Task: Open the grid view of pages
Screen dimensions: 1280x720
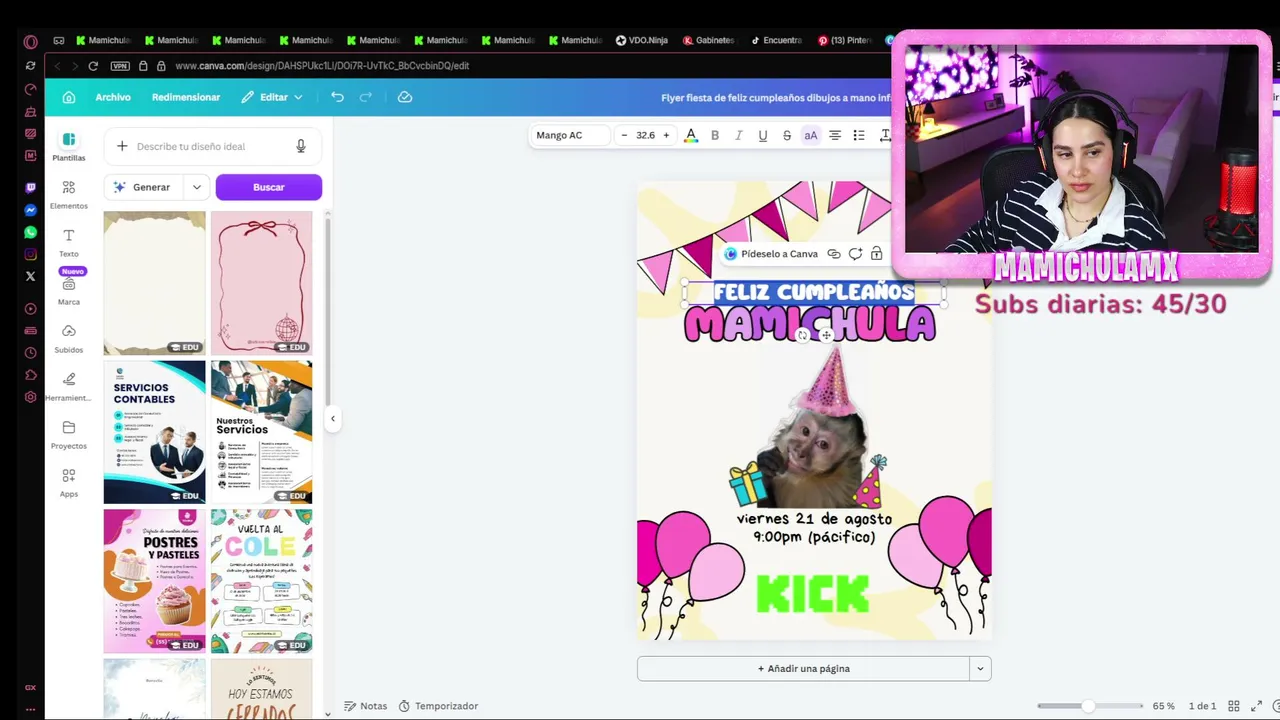Action: point(1234,706)
